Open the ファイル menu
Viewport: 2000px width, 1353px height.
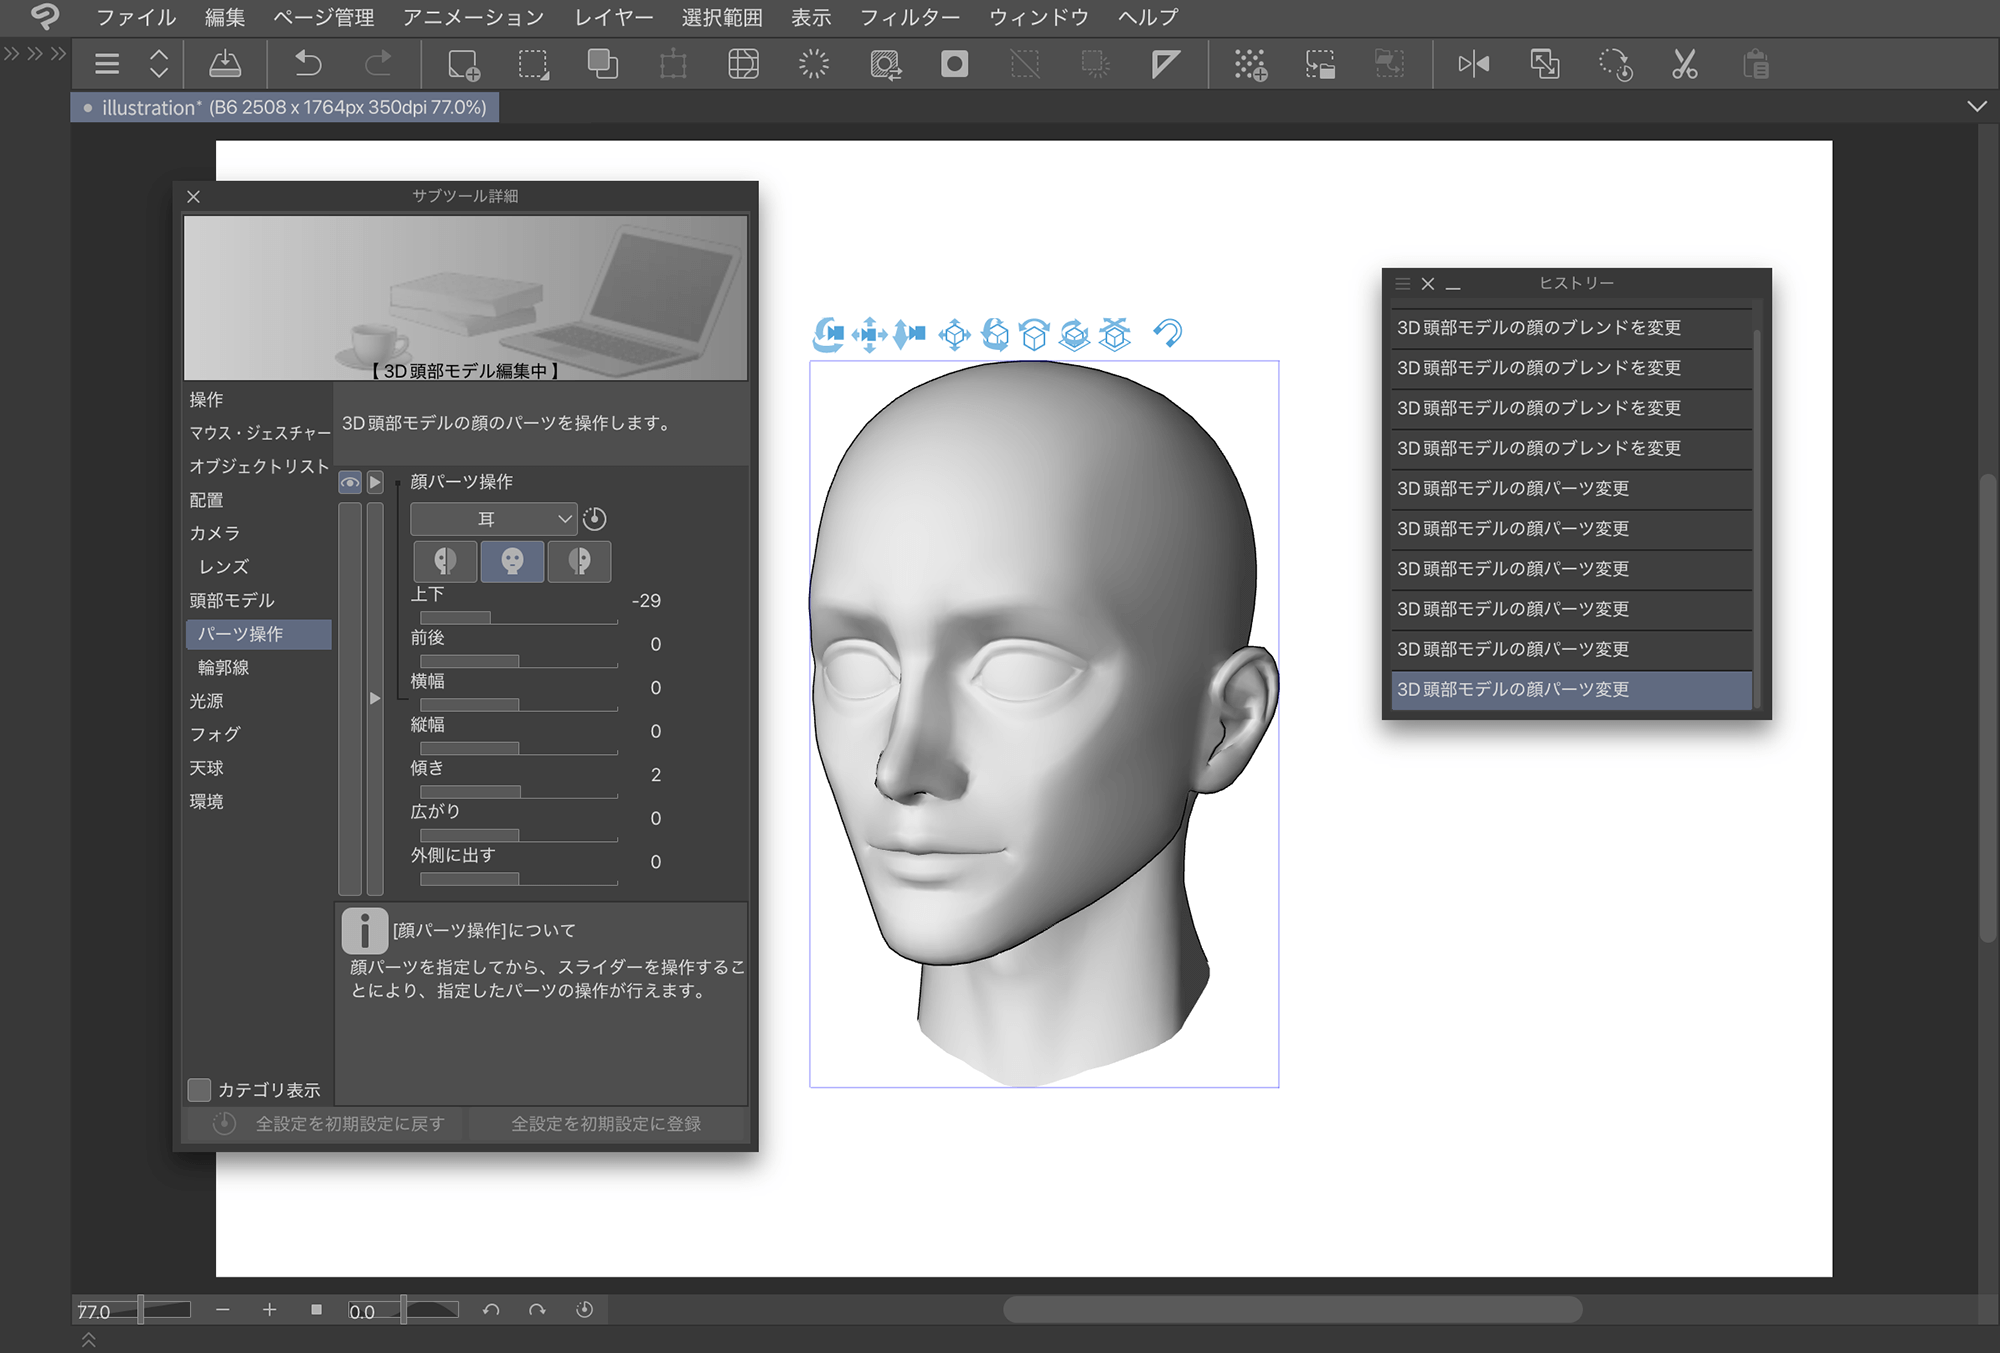click(136, 17)
